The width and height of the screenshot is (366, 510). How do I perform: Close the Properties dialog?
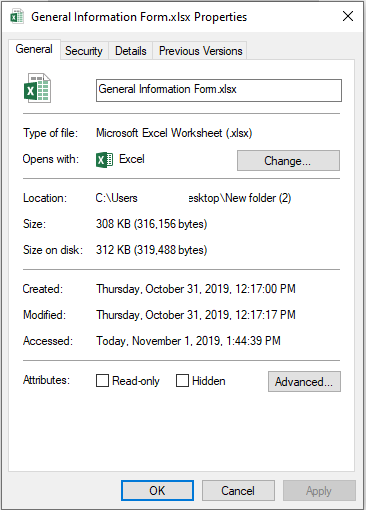click(x=348, y=16)
